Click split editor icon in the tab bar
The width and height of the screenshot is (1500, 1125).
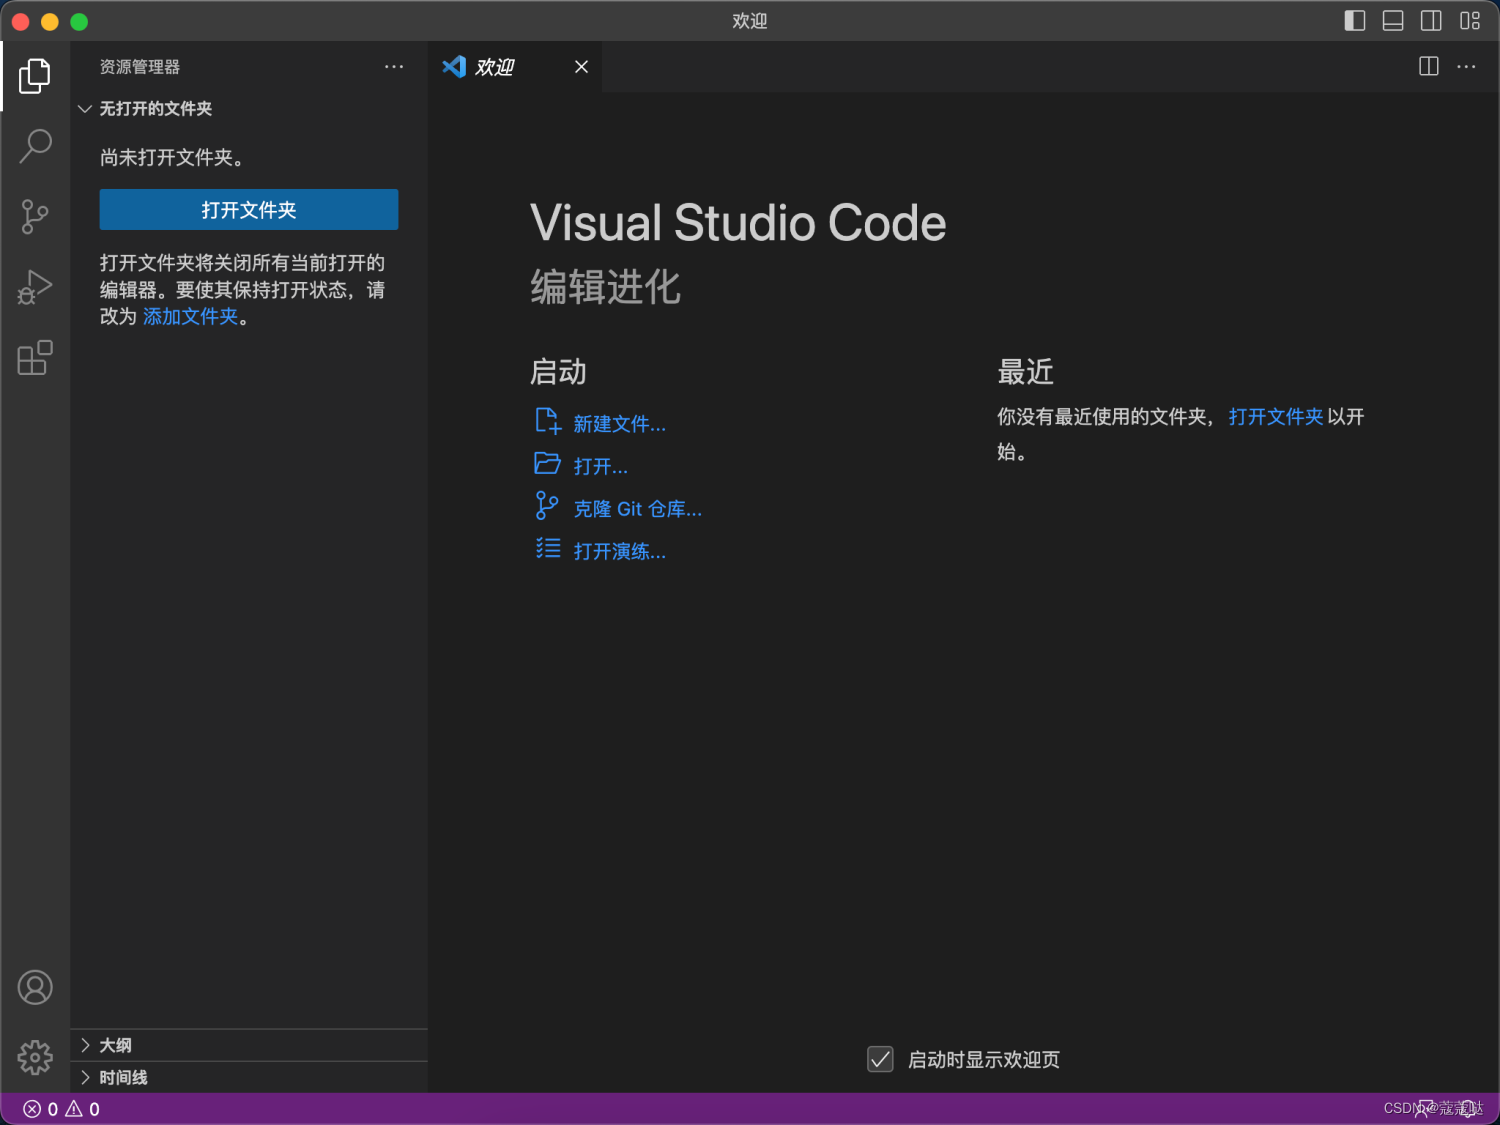coord(1429,66)
